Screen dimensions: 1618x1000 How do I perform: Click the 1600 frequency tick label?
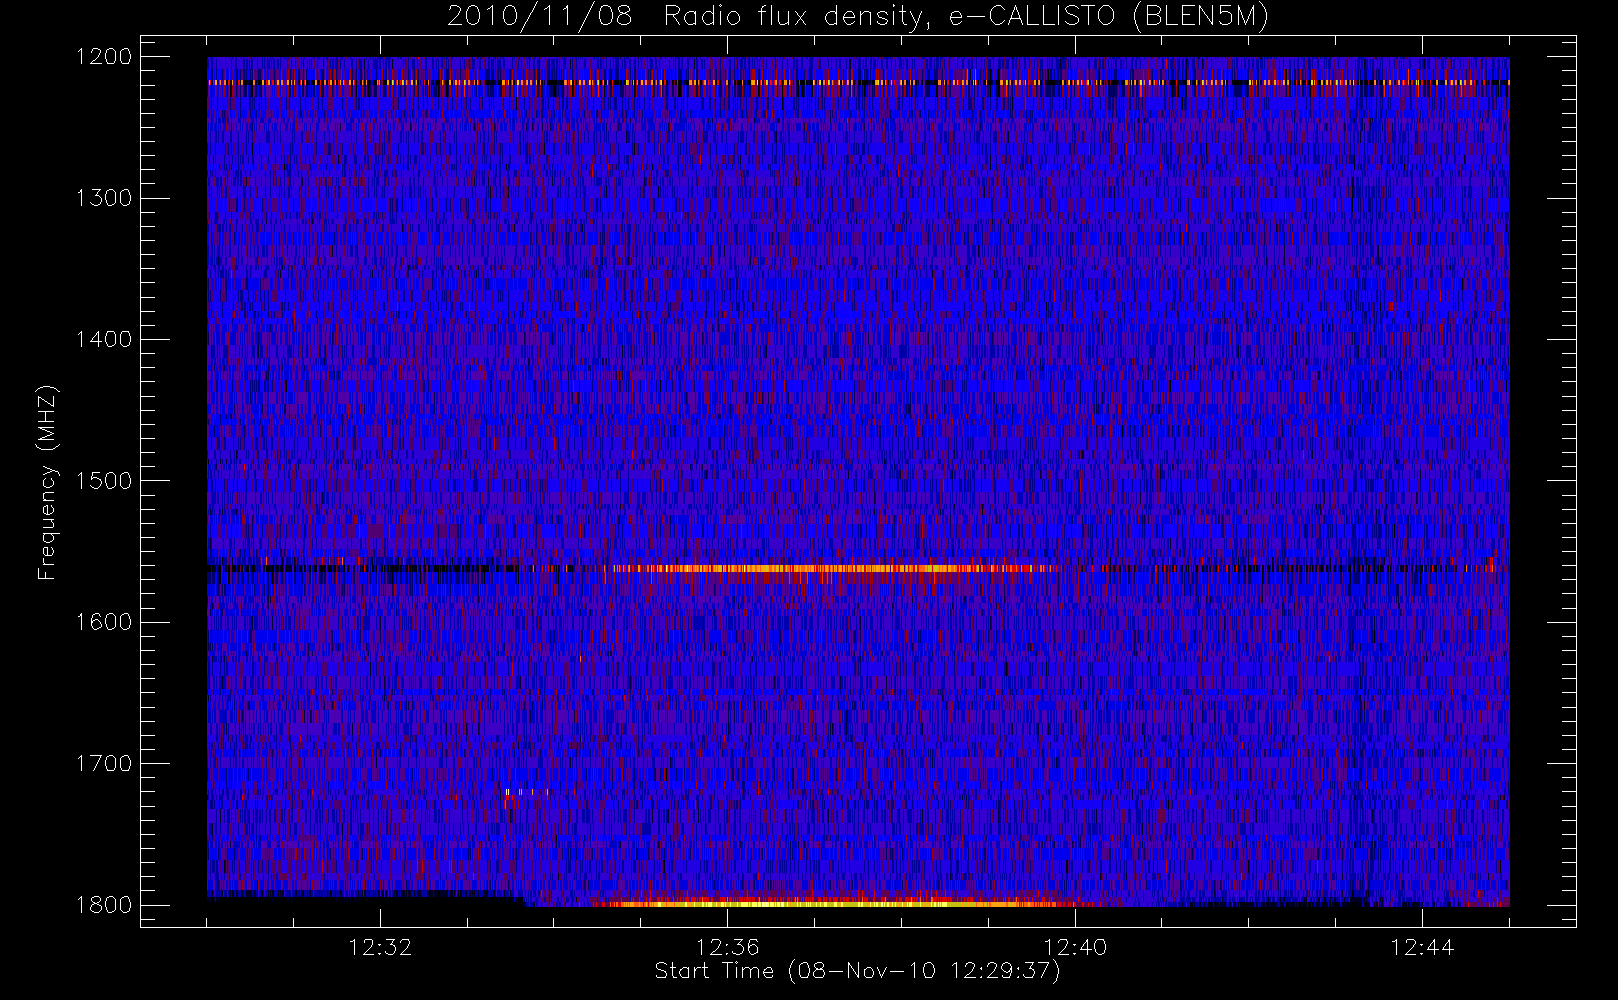point(104,622)
